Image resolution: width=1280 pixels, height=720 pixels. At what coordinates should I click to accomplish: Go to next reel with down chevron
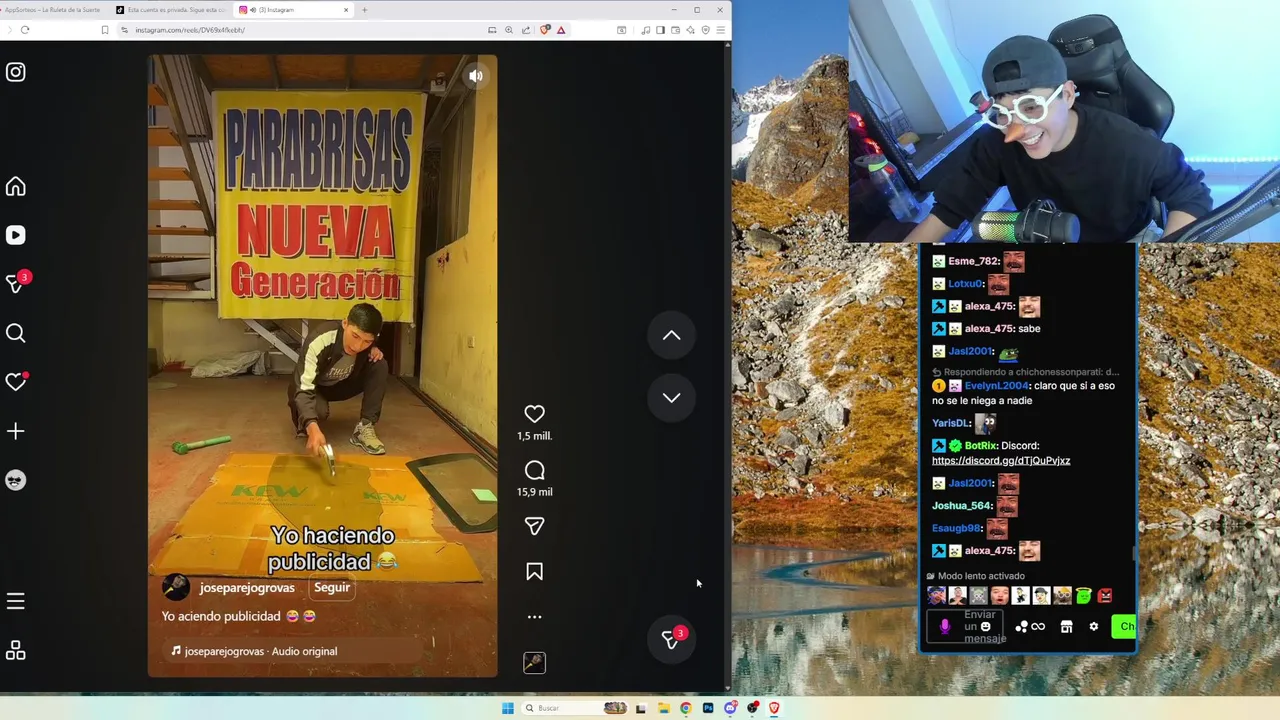671,398
